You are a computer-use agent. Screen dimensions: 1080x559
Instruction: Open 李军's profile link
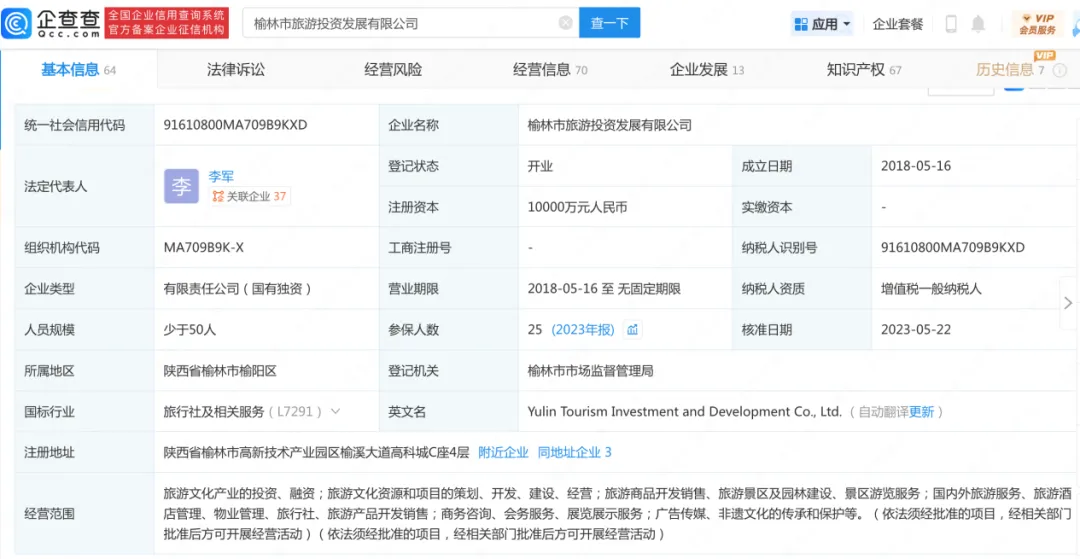click(221, 176)
